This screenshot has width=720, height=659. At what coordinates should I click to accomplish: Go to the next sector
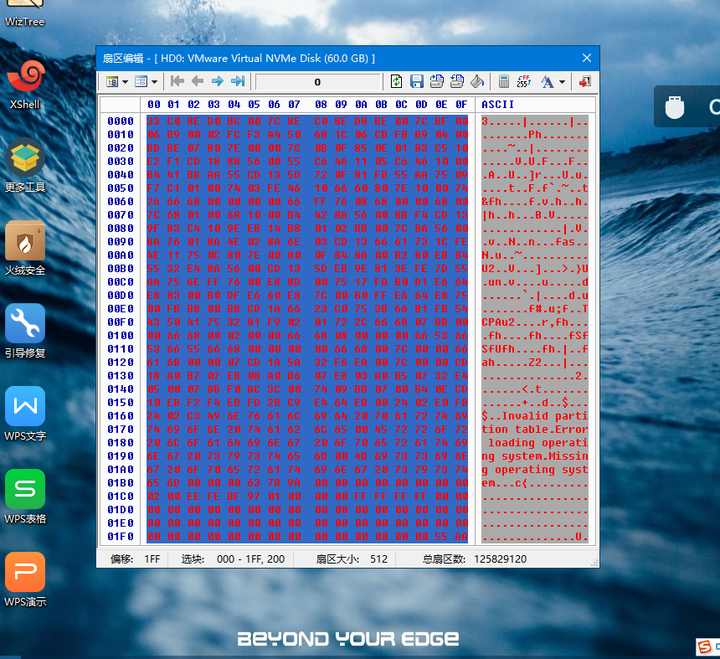(x=217, y=81)
